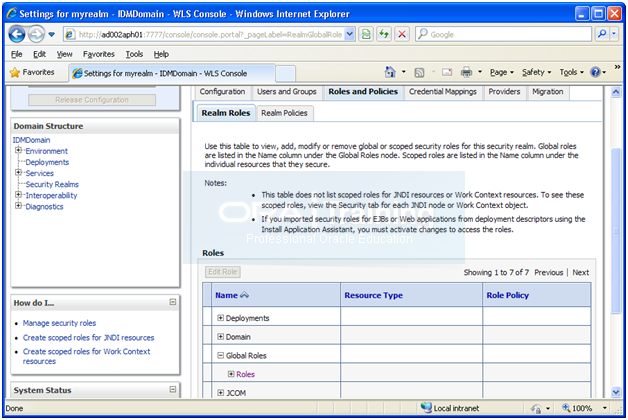Select the Realm Roles sub-tab

[x=226, y=113]
